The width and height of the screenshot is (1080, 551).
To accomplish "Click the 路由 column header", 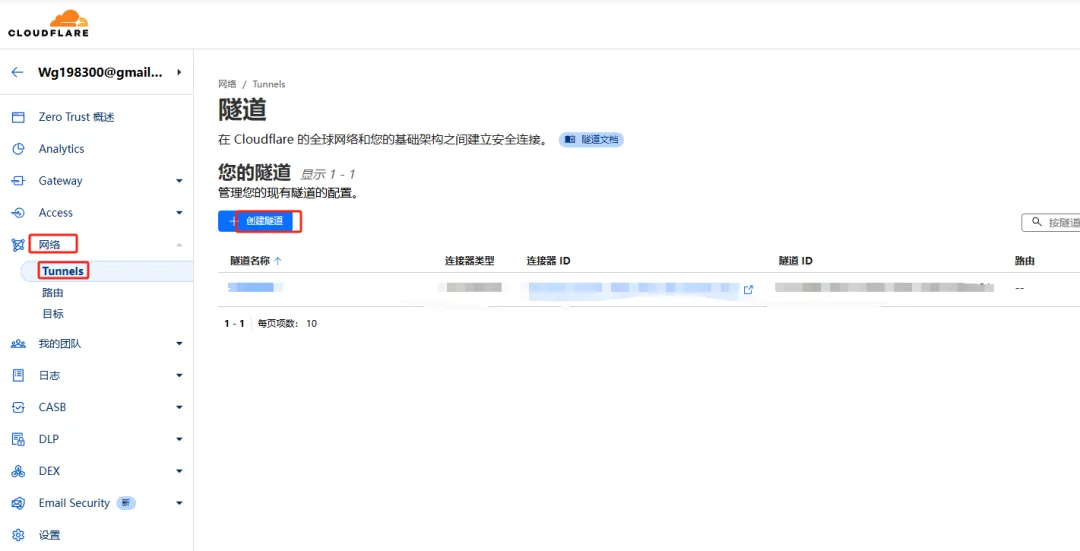I will coord(1025,261).
